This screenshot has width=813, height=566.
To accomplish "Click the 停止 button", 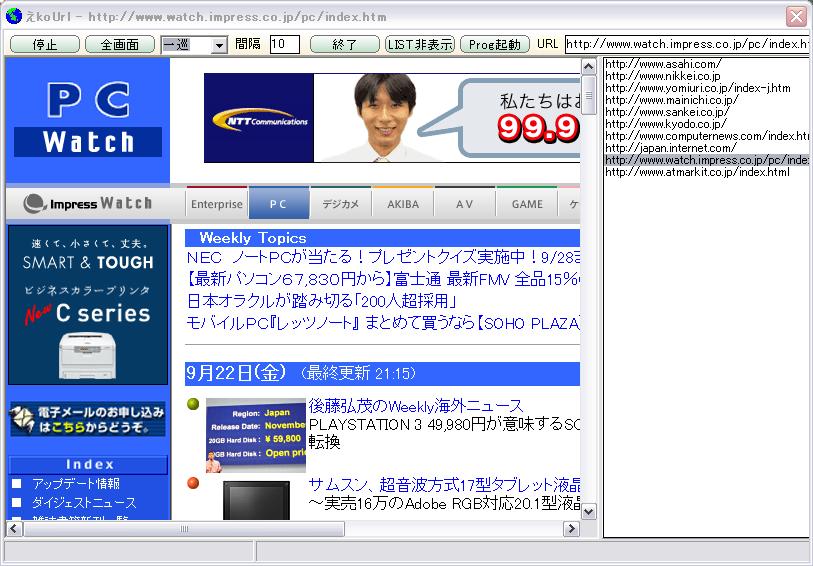I will [45, 45].
